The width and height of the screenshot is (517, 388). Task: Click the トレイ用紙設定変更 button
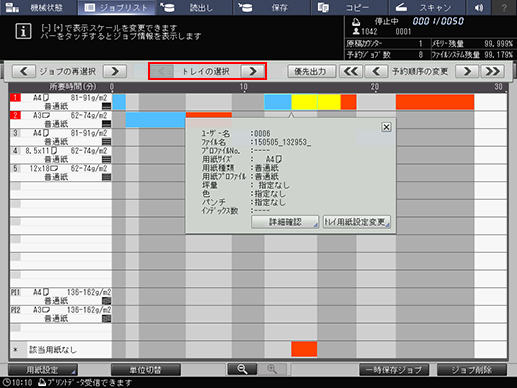[357, 222]
